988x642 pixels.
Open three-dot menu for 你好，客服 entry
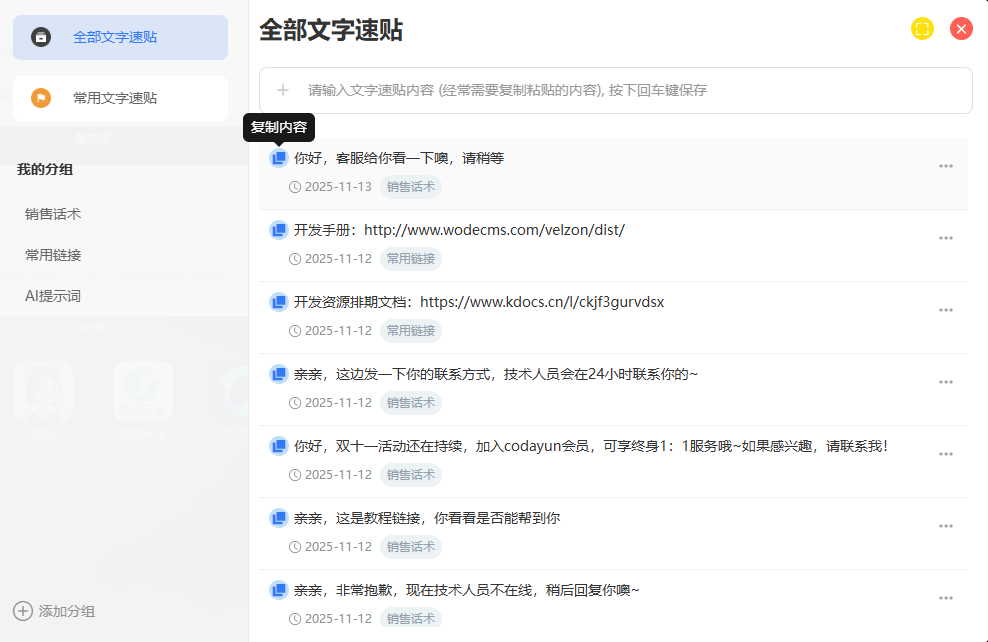(945, 166)
